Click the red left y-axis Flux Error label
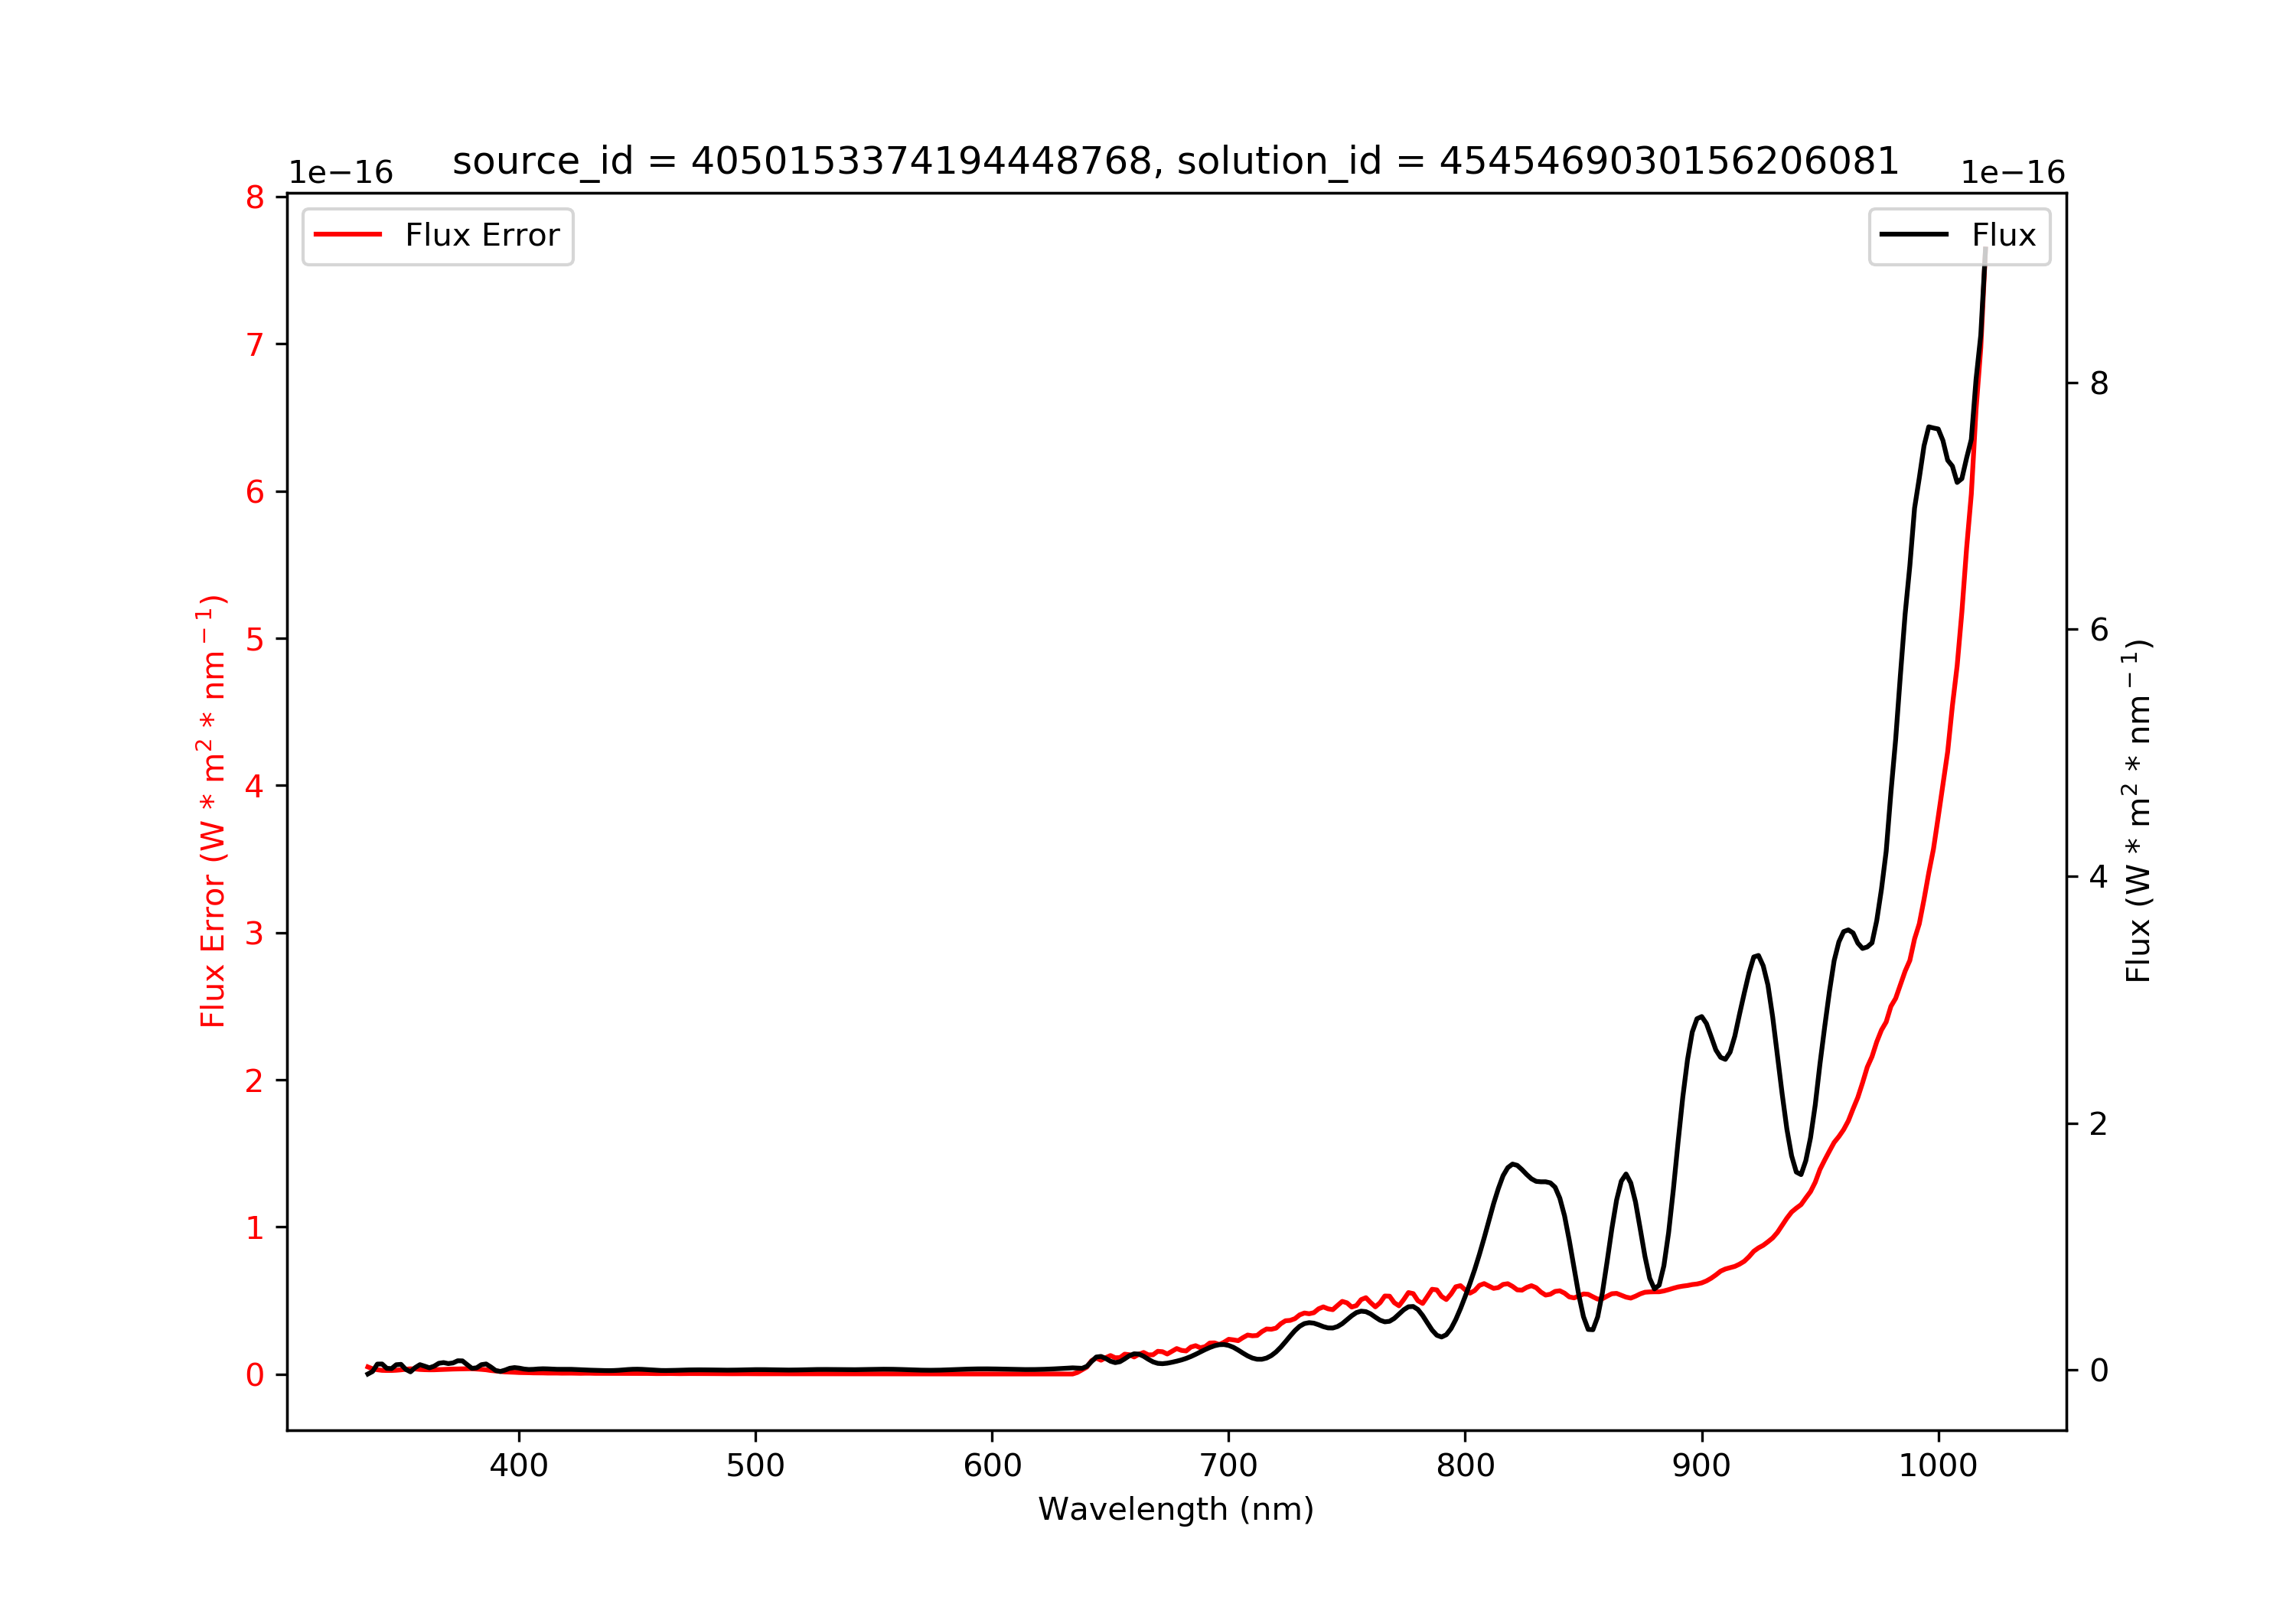Viewport: 2296px width, 1607px height. (x=212, y=811)
